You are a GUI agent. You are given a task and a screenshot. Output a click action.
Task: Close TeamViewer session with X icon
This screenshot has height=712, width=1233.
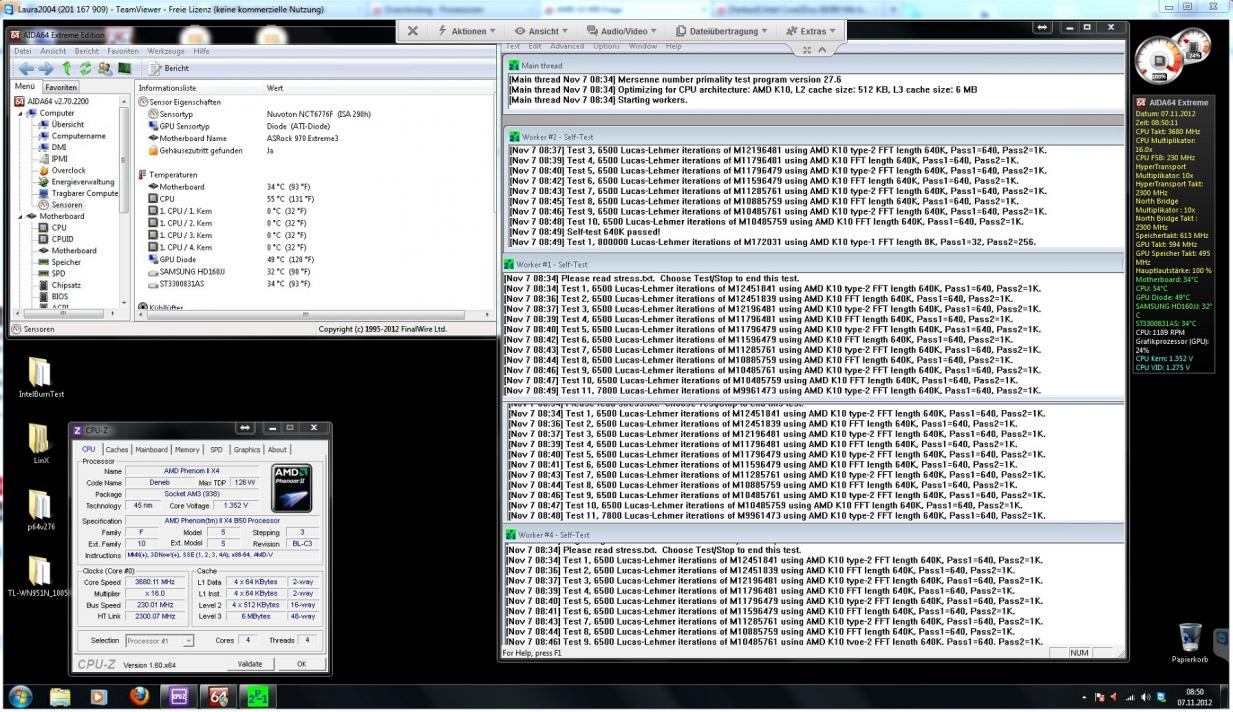pyautogui.click(x=413, y=31)
